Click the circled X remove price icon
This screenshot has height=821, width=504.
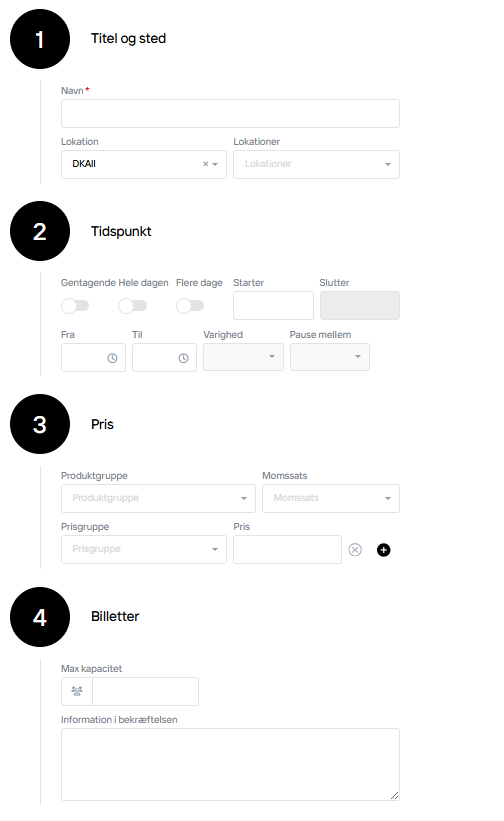click(355, 550)
